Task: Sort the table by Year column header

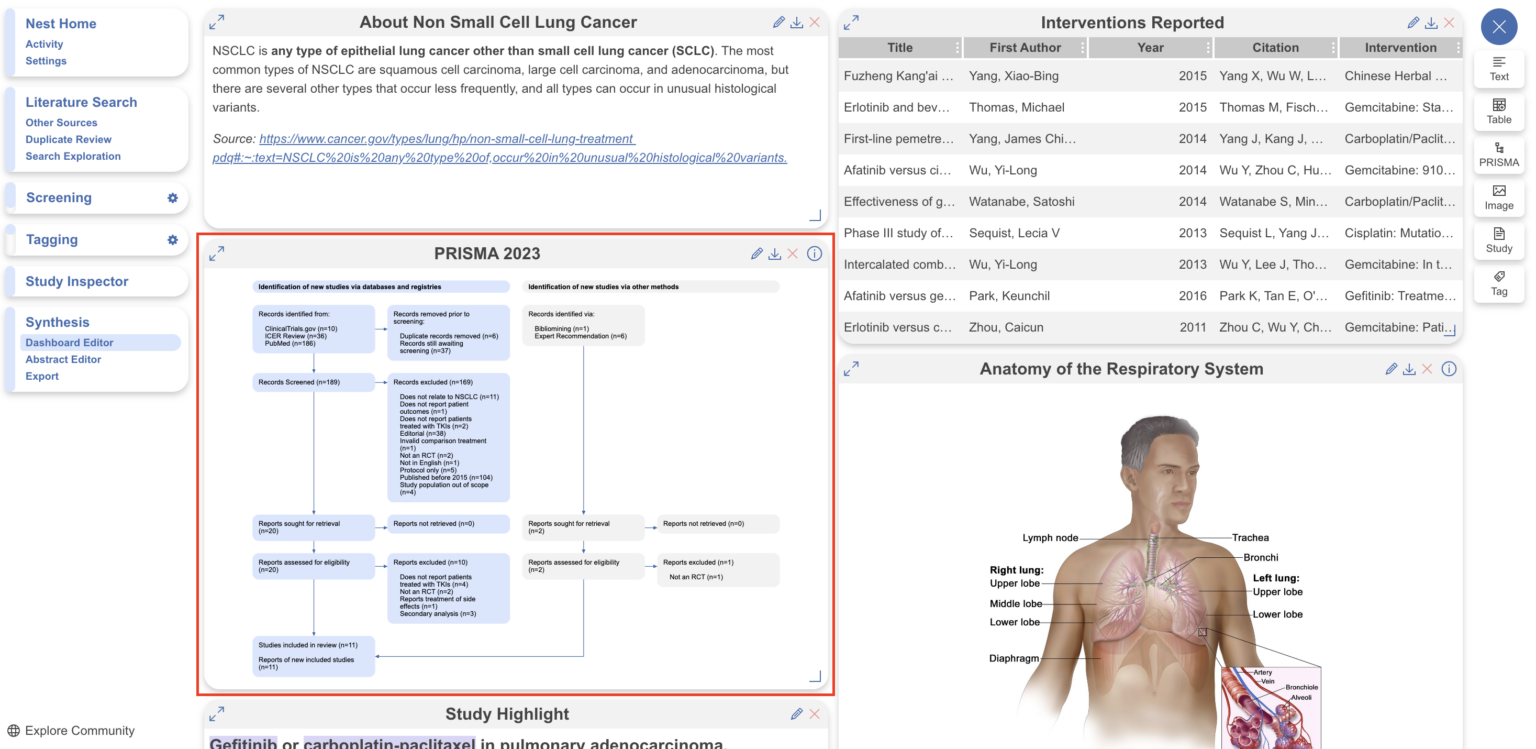Action: click(x=1150, y=47)
